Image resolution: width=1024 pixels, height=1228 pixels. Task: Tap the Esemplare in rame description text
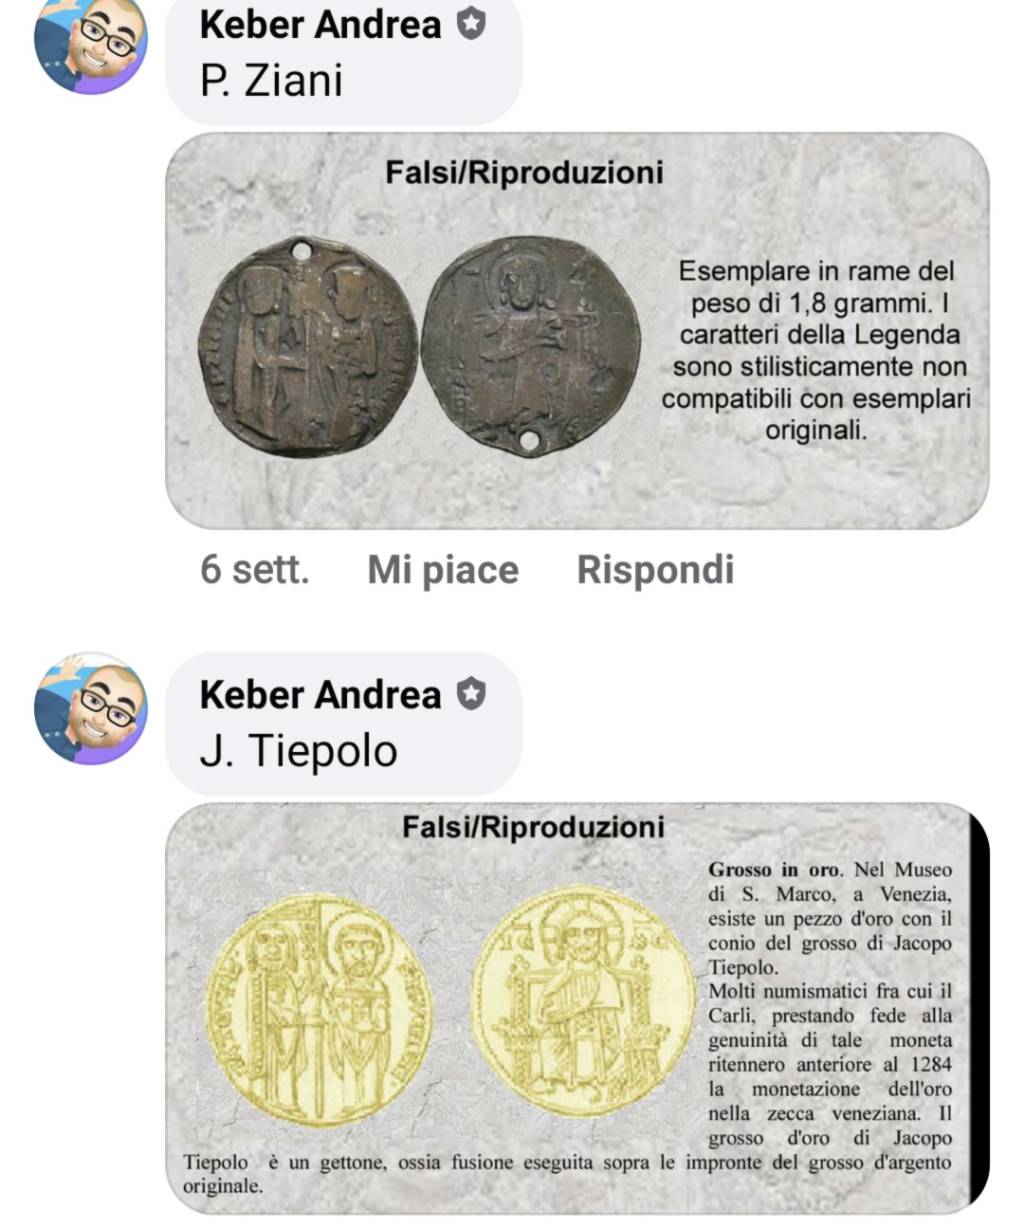point(816,350)
